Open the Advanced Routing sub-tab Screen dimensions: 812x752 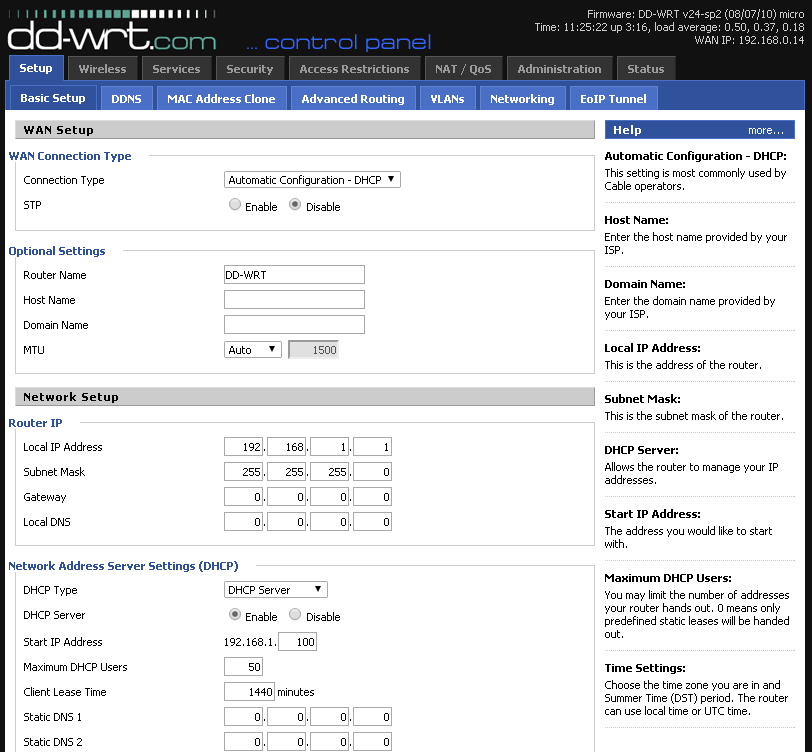[x=353, y=98]
